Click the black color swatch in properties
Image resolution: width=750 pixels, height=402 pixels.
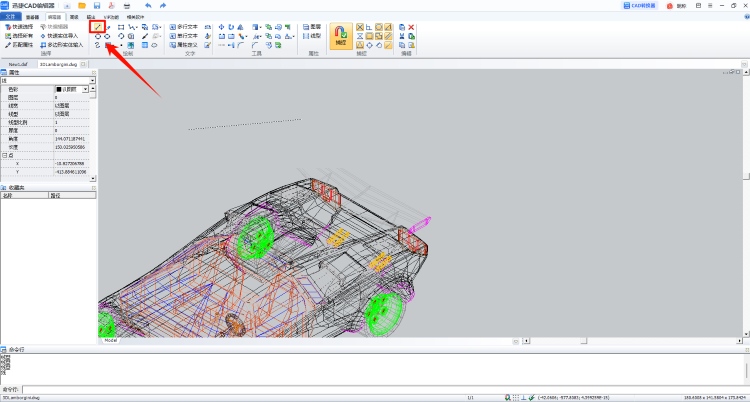click(x=58, y=89)
